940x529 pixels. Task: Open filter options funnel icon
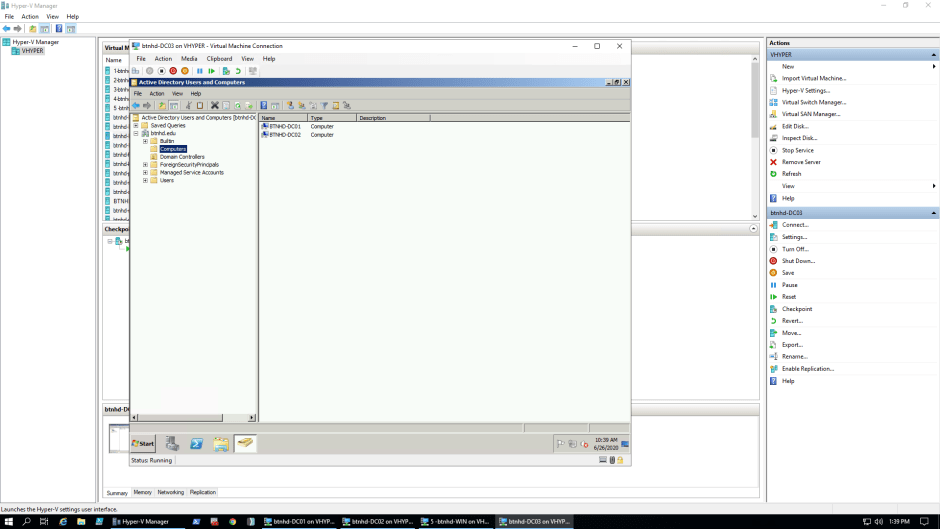pos(324,106)
